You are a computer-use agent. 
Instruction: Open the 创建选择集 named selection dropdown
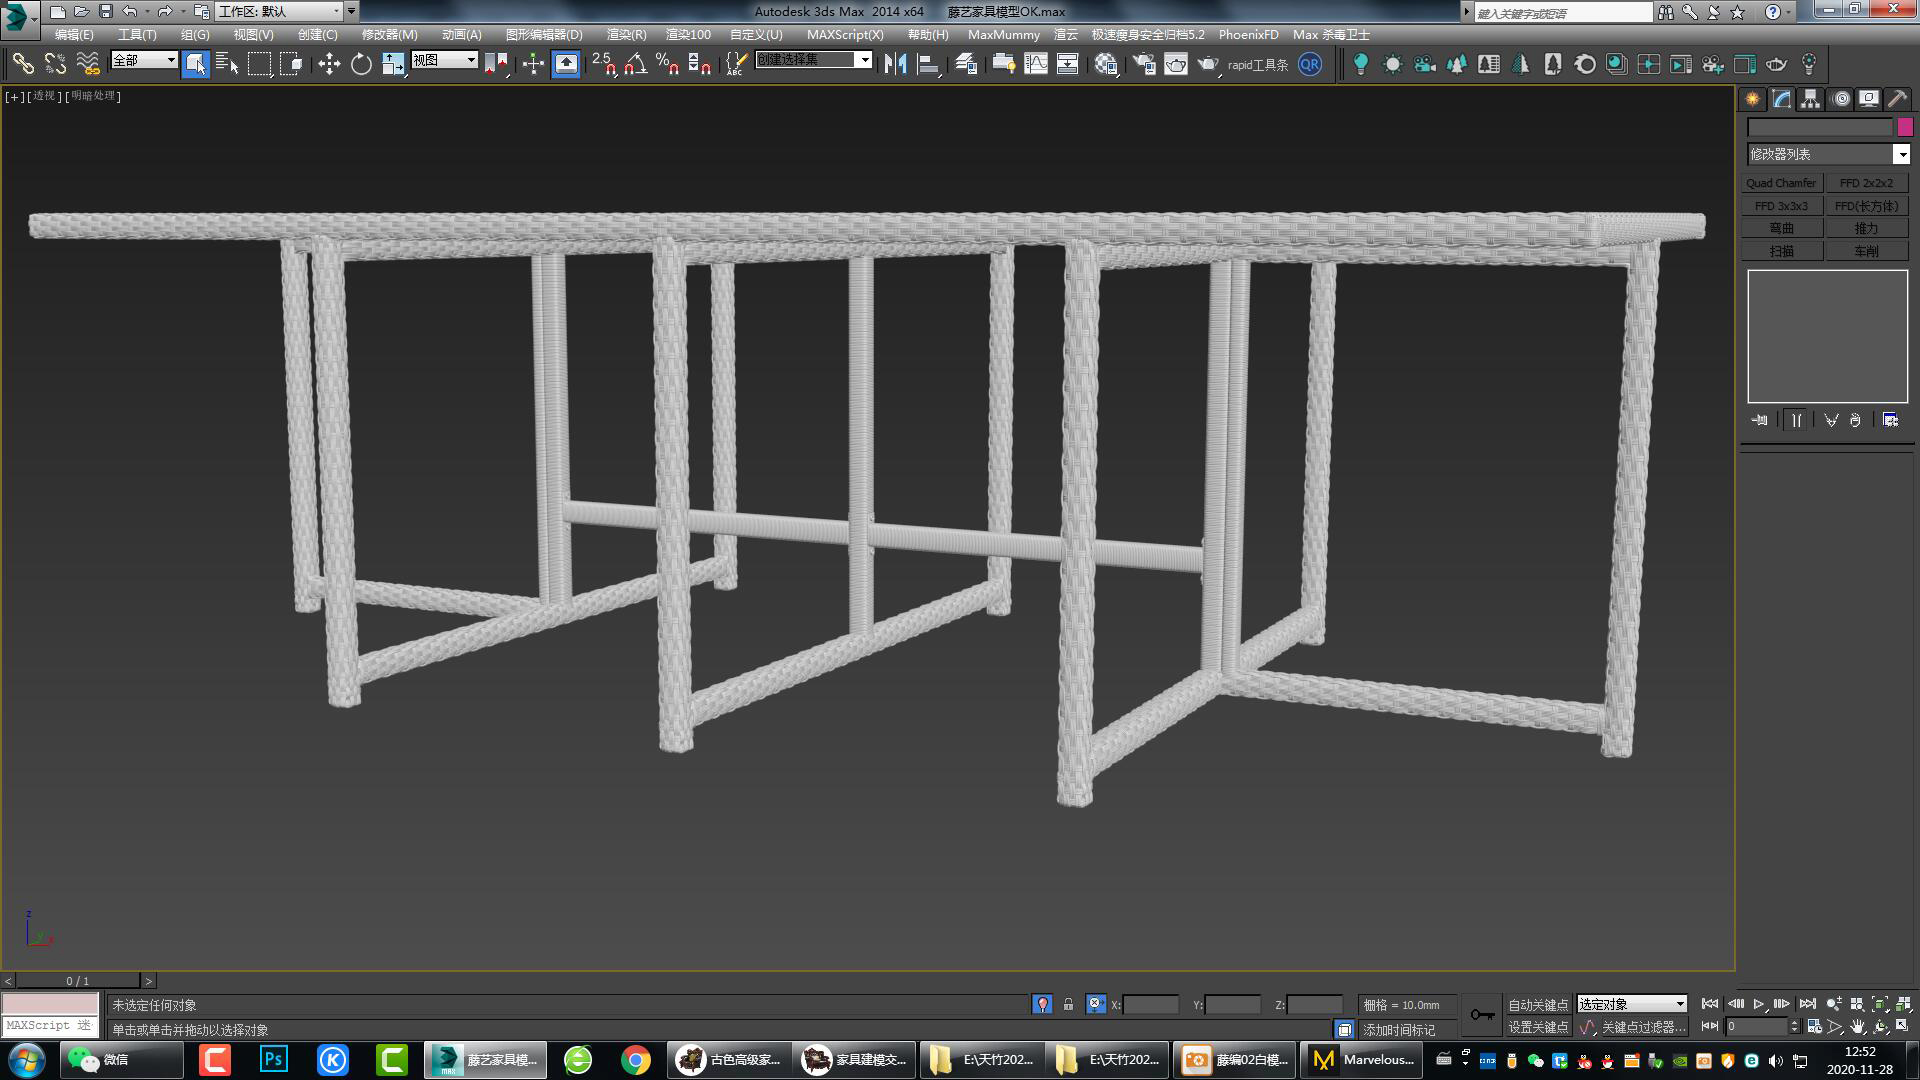point(864,59)
